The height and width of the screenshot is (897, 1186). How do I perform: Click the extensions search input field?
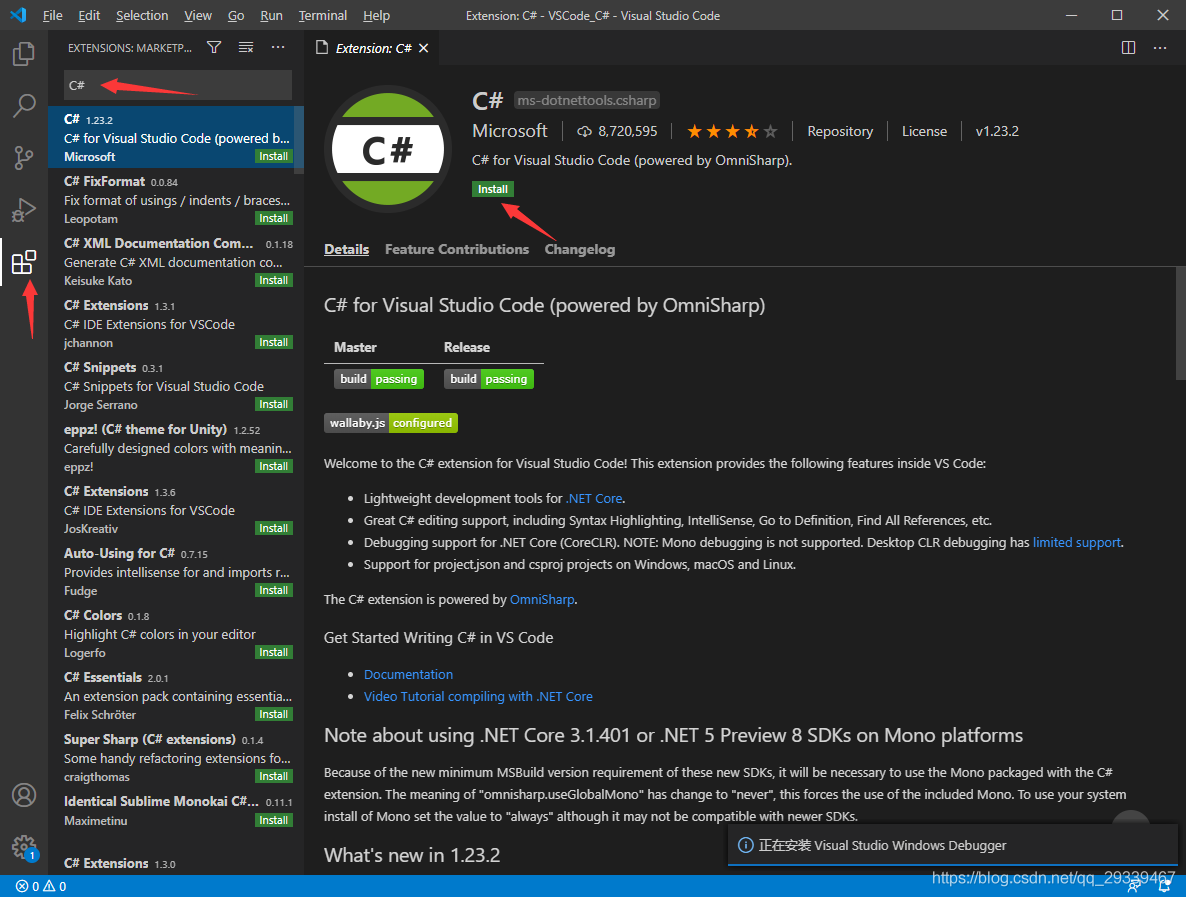click(x=178, y=85)
